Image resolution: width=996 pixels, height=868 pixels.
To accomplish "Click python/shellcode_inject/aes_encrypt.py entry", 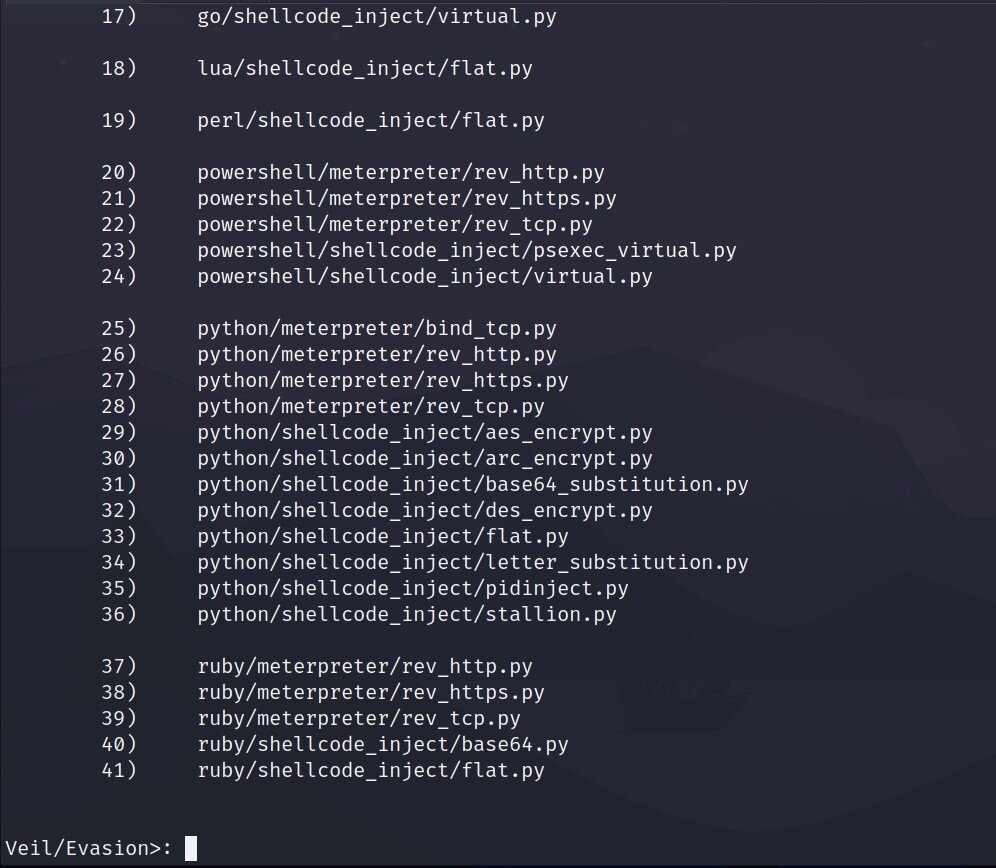I will [x=425, y=432].
